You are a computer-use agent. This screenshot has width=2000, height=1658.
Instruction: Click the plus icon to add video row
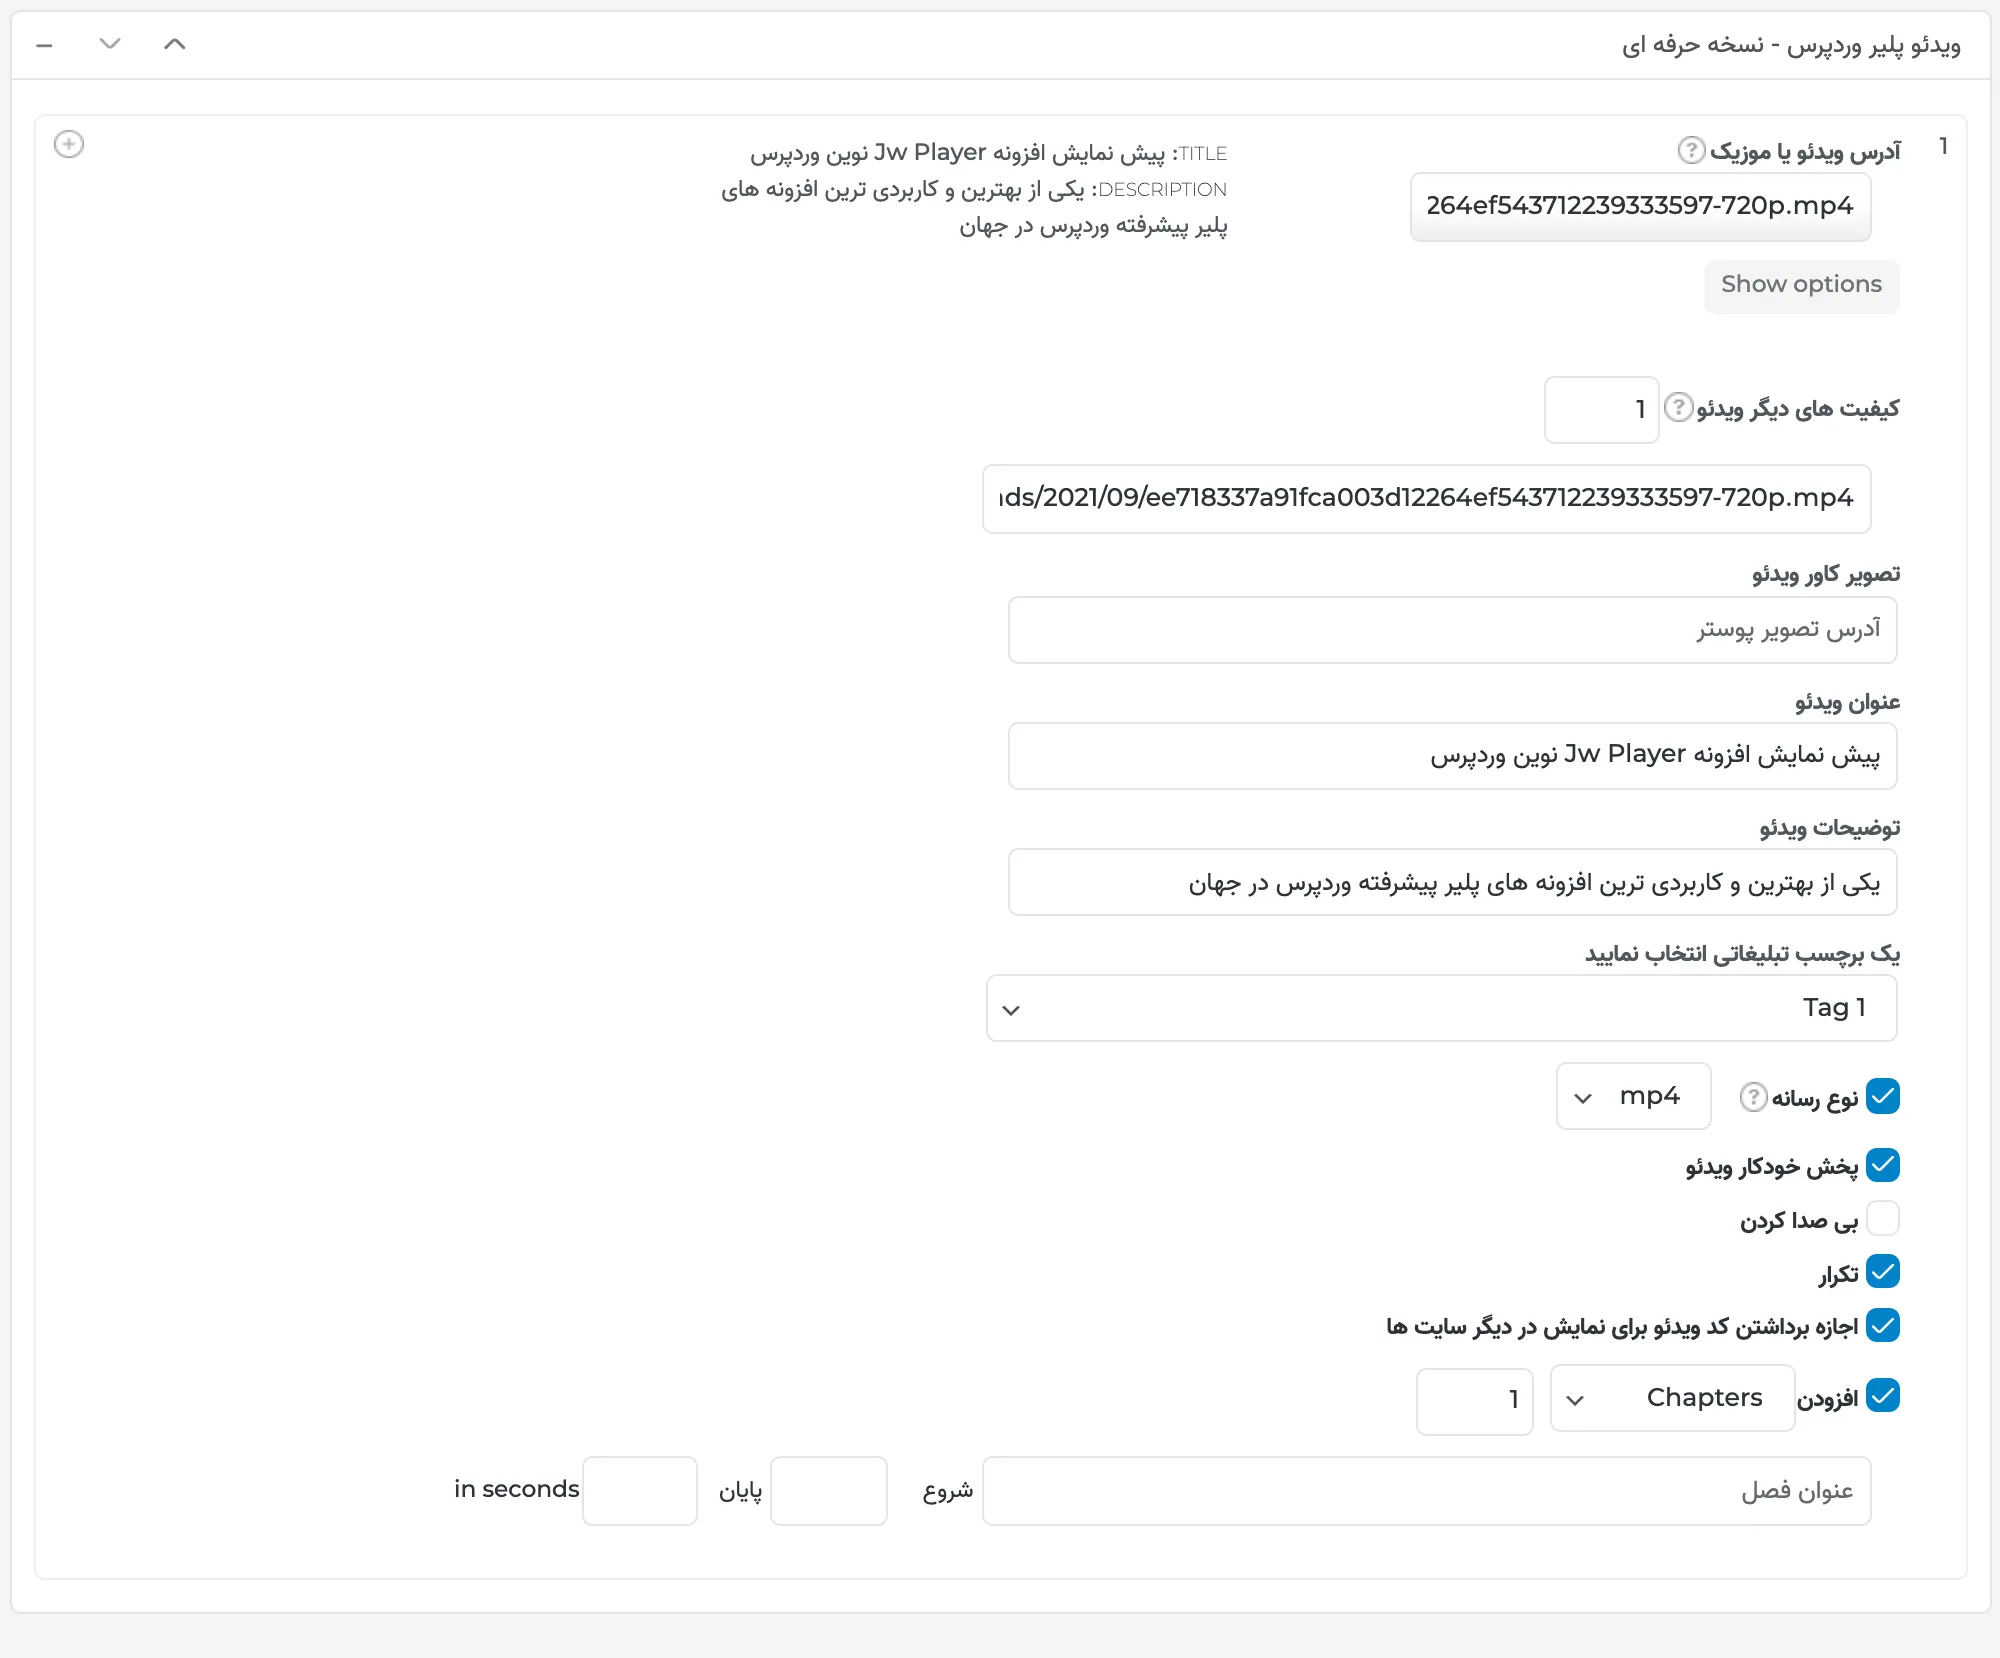click(68, 144)
